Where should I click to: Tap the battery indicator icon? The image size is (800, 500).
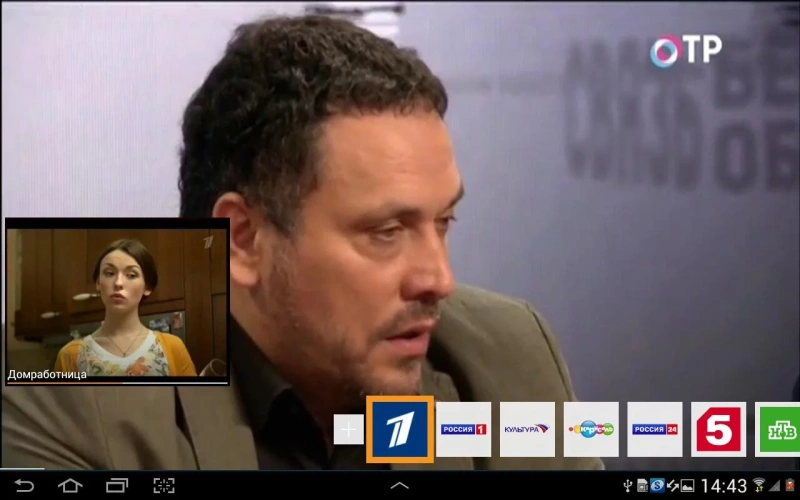point(790,486)
